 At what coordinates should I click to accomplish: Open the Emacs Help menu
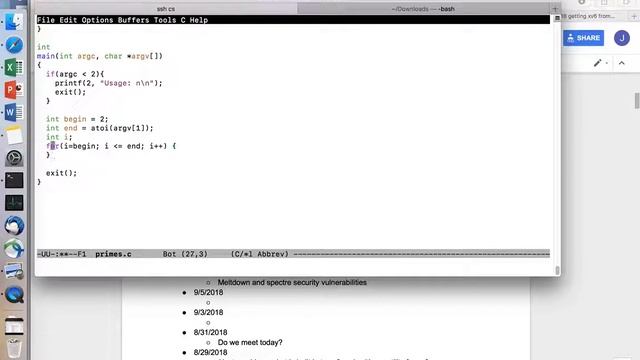point(199,20)
